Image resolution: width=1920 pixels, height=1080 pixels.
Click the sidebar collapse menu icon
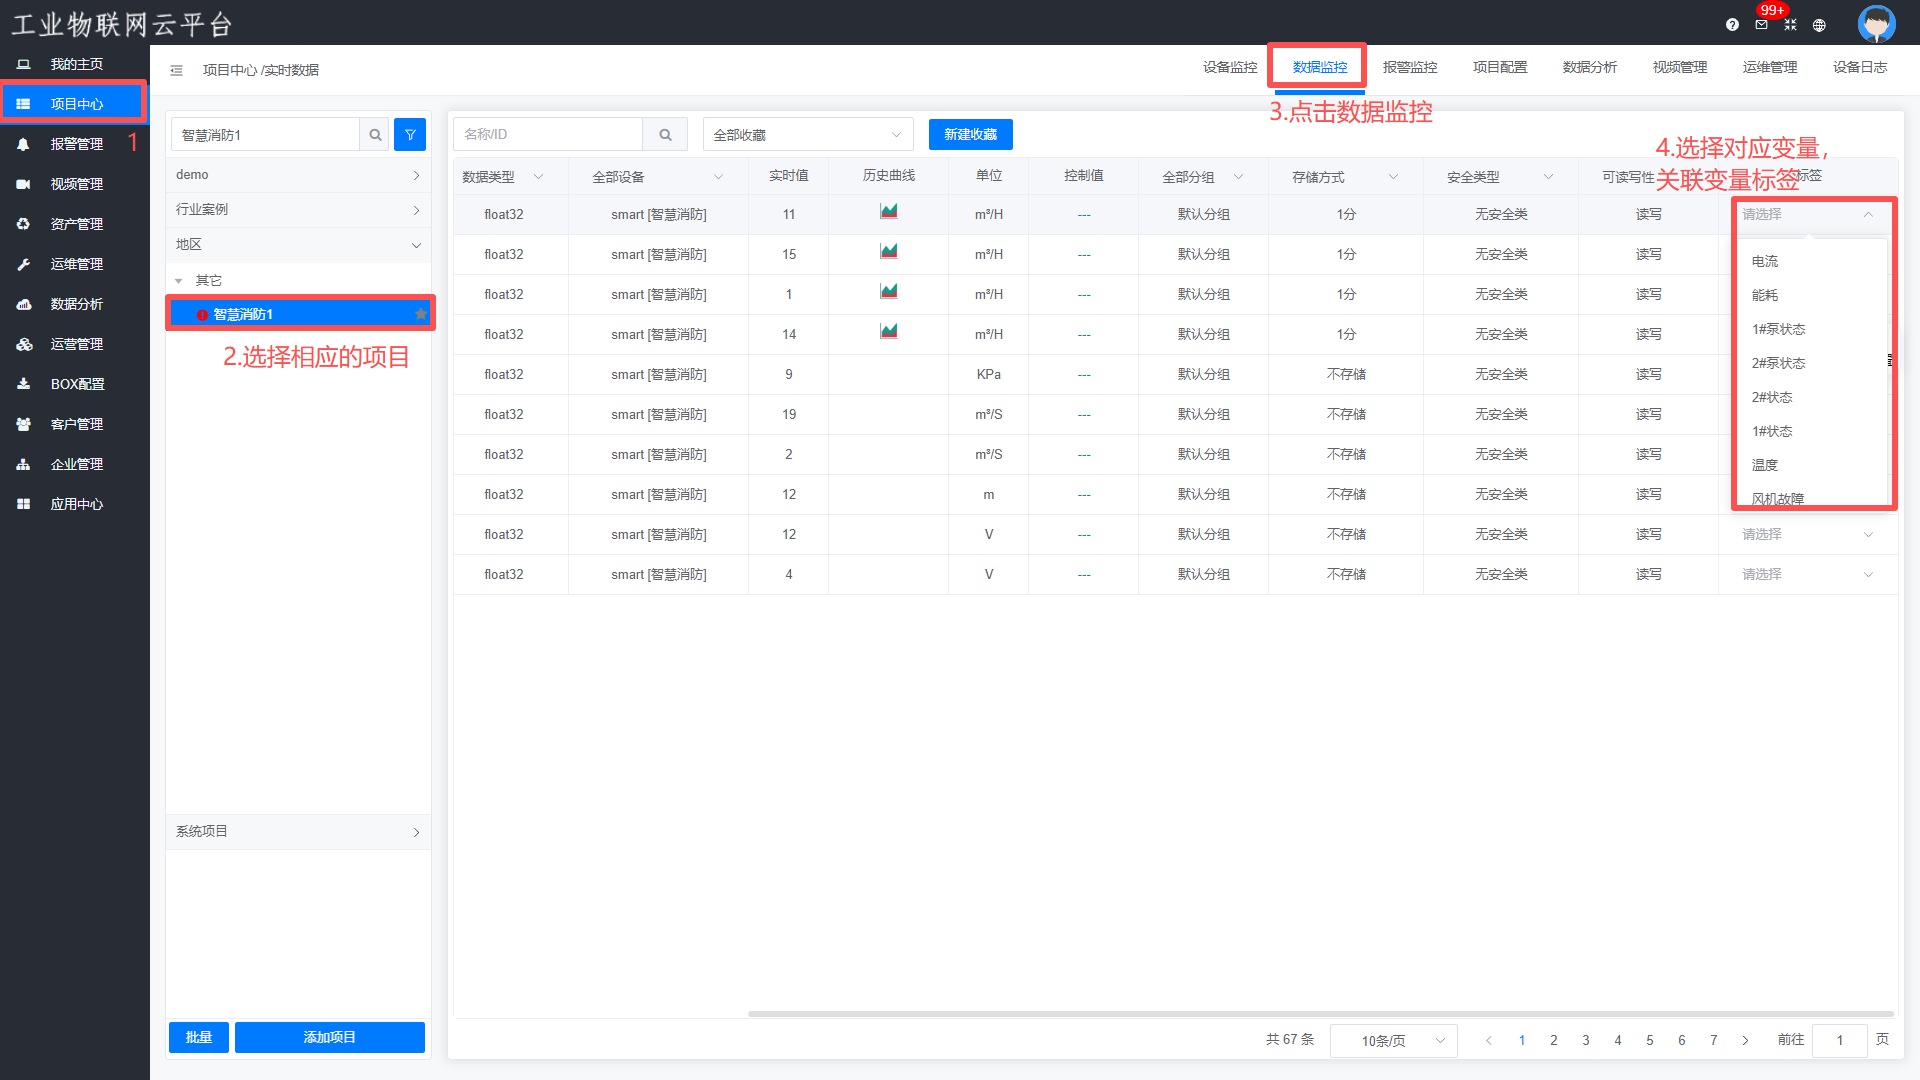point(176,70)
